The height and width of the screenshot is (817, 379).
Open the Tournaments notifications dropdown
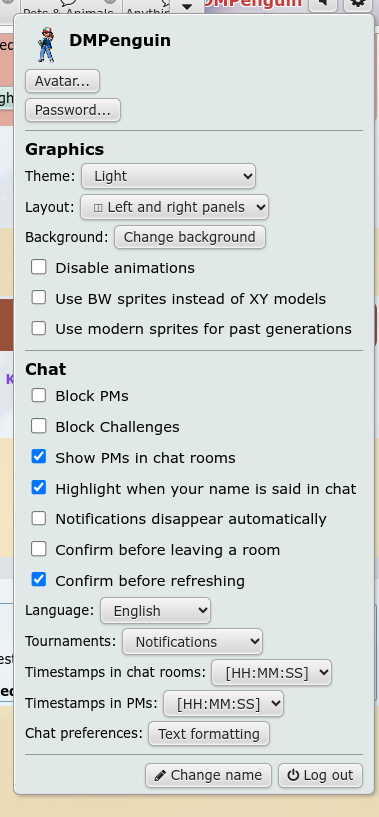click(x=192, y=641)
